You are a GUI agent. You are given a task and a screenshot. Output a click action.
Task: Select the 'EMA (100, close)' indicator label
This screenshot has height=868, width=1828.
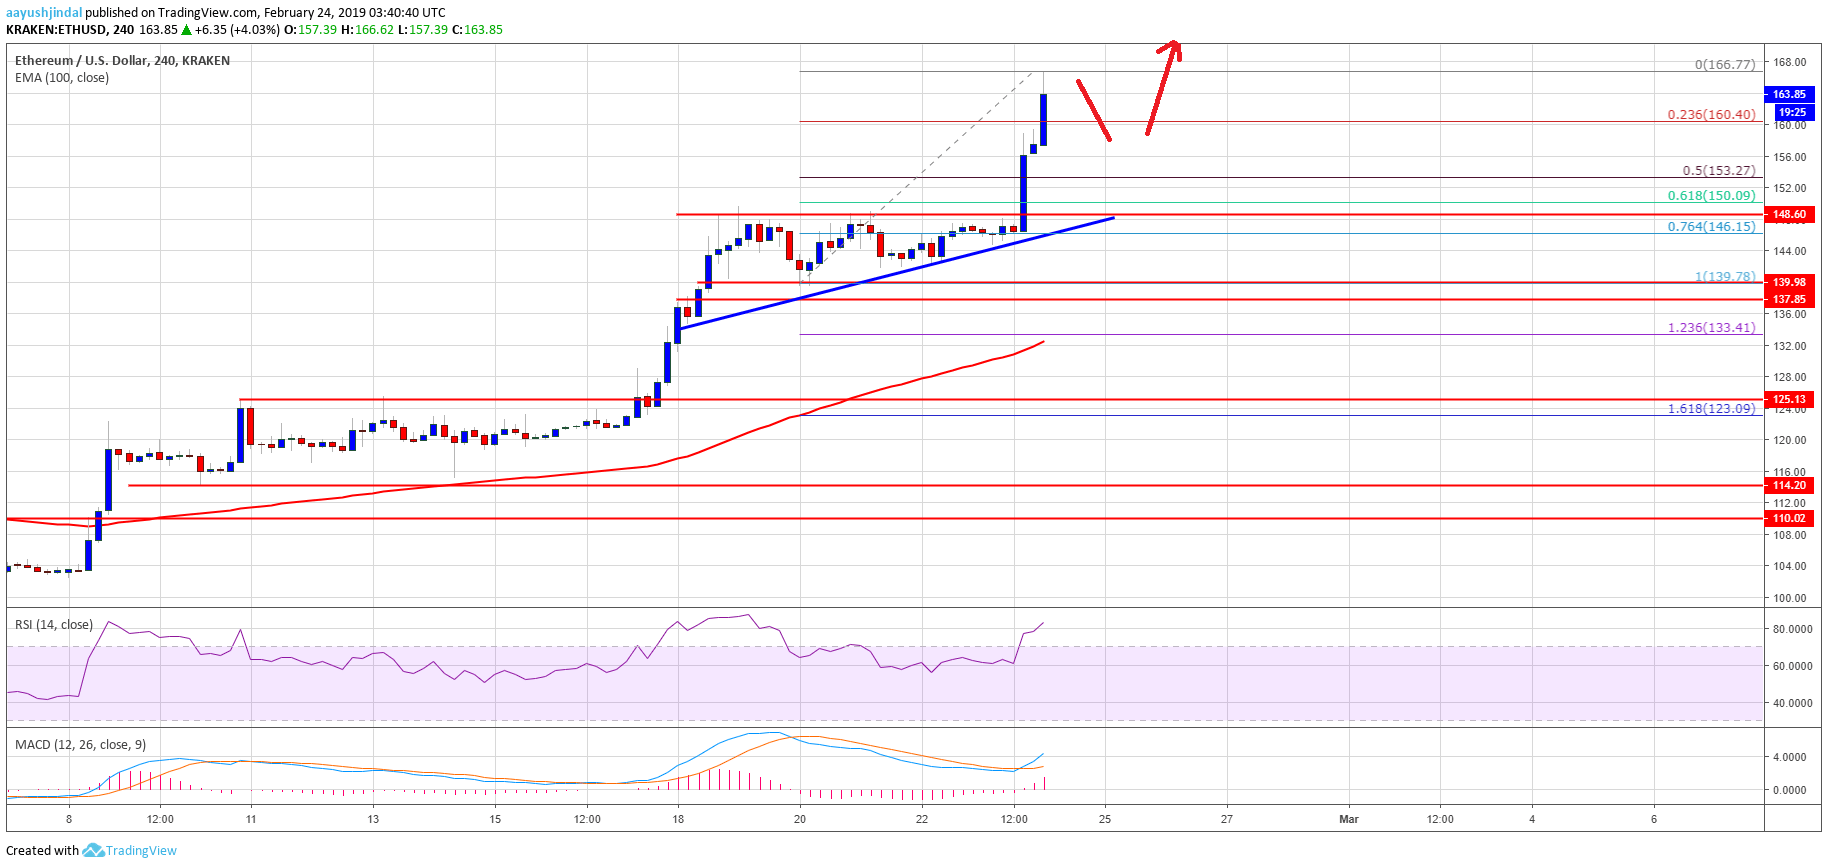coord(62,78)
